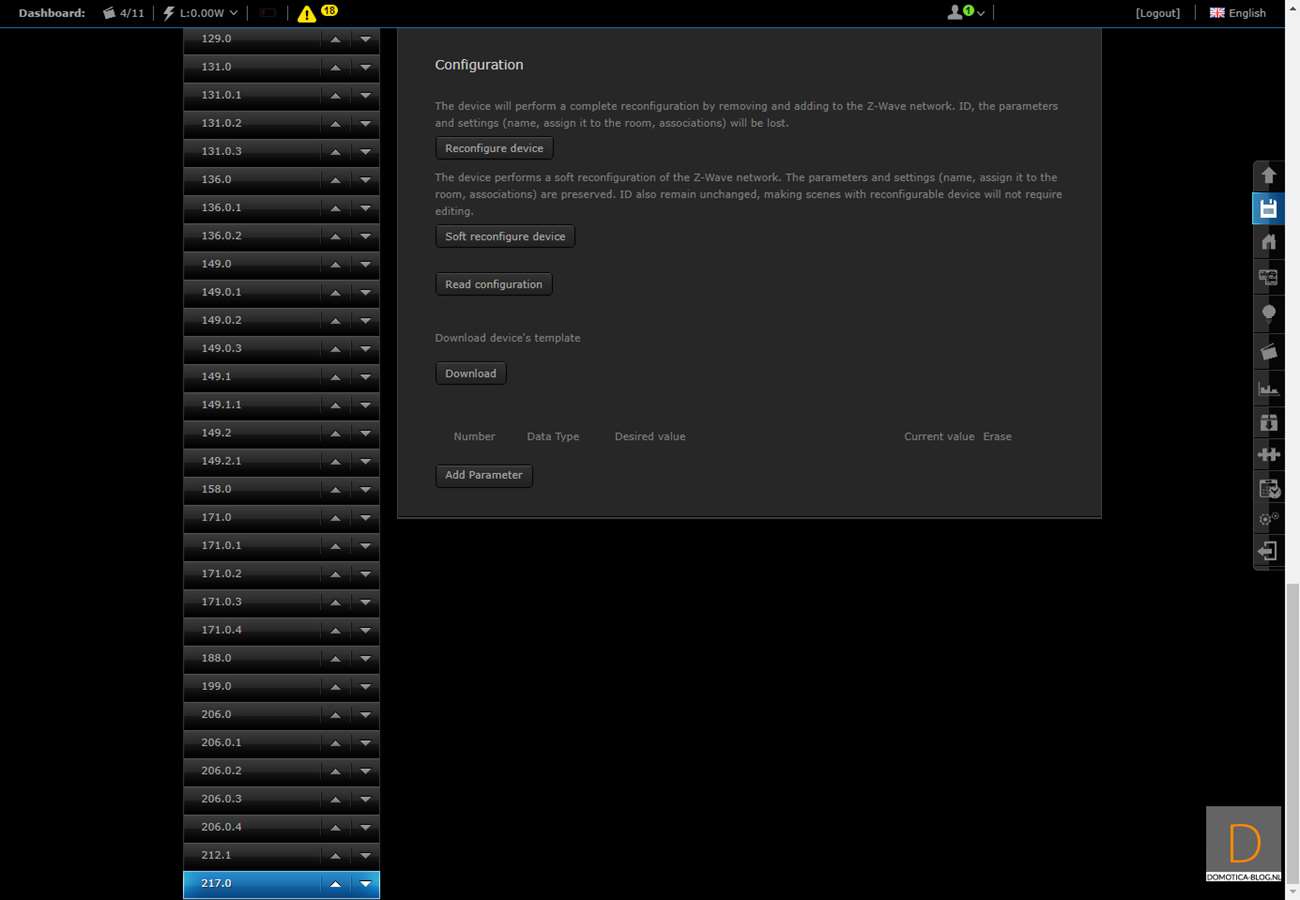The width and height of the screenshot is (1300, 900).
Task: Click the box with down arrow sidebar icon
Action: tap(1268, 422)
